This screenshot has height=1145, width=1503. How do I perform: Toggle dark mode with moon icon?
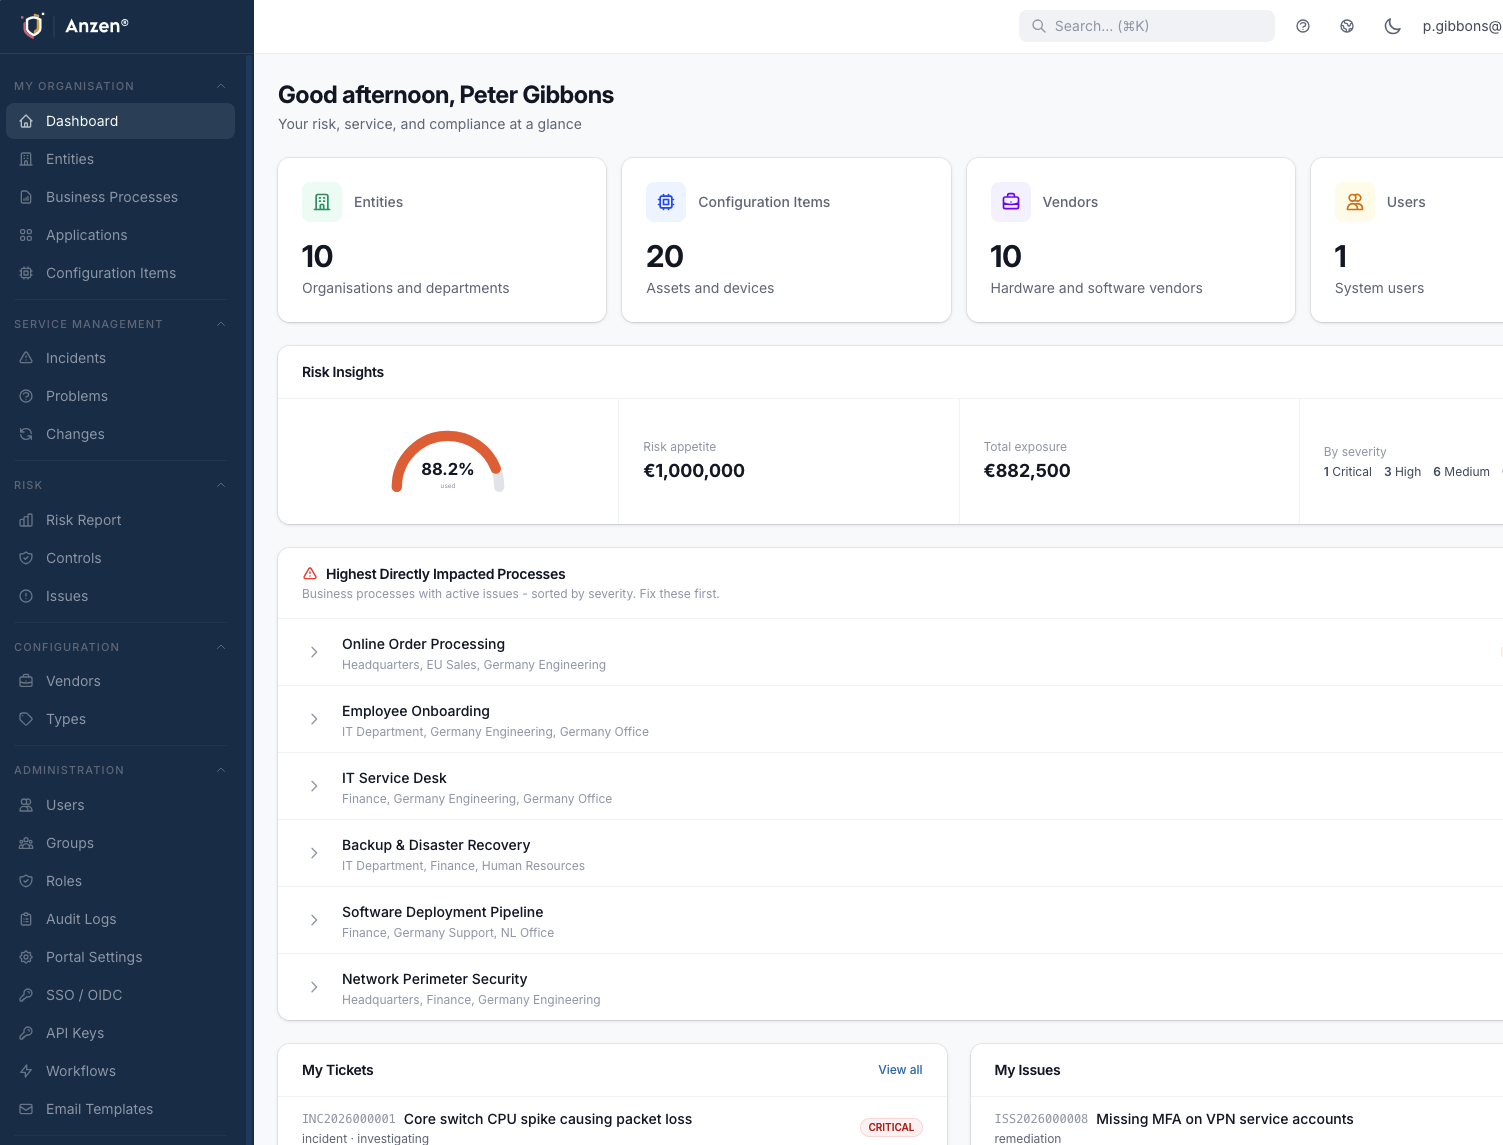coord(1392,26)
